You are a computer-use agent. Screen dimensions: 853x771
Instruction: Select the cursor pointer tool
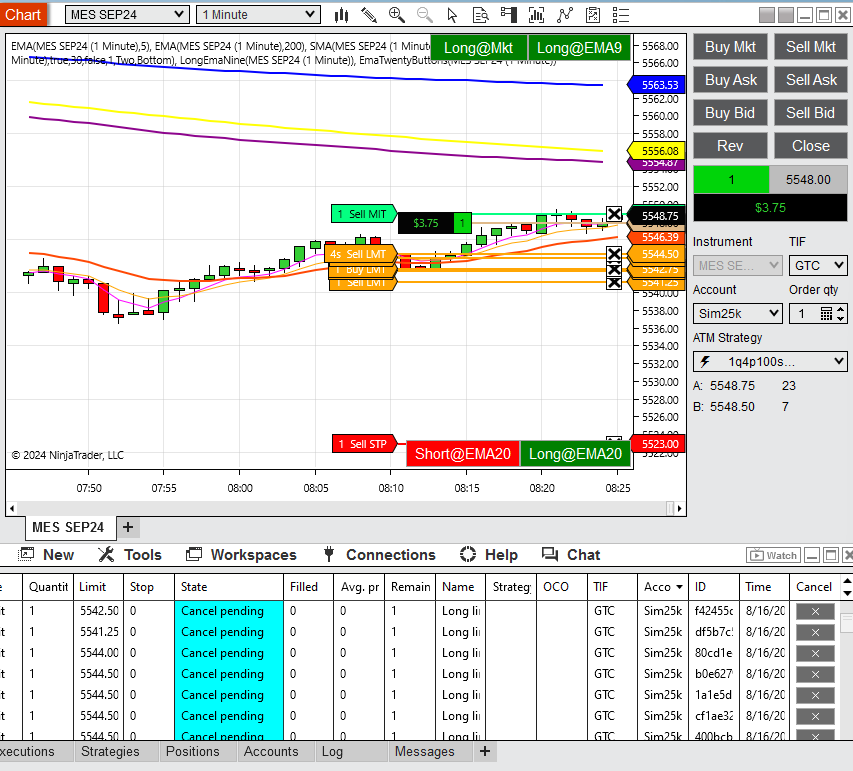(x=452, y=15)
